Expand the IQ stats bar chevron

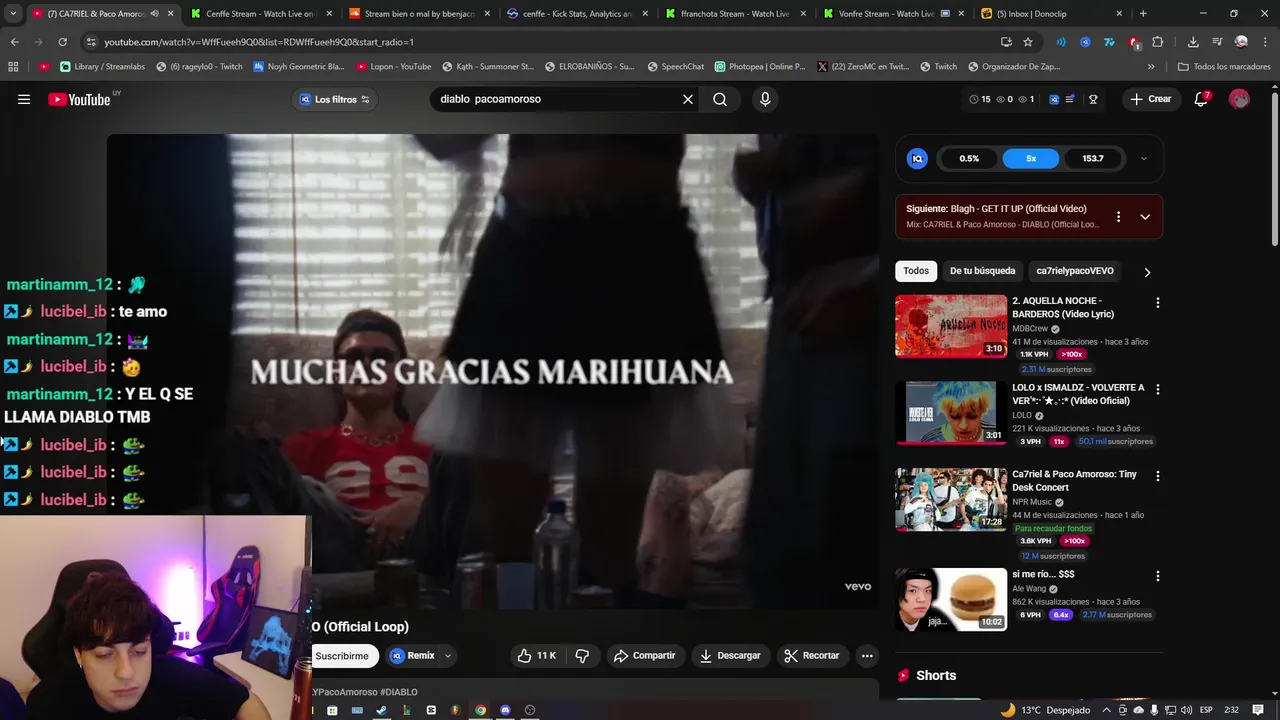click(x=1144, y=158)
